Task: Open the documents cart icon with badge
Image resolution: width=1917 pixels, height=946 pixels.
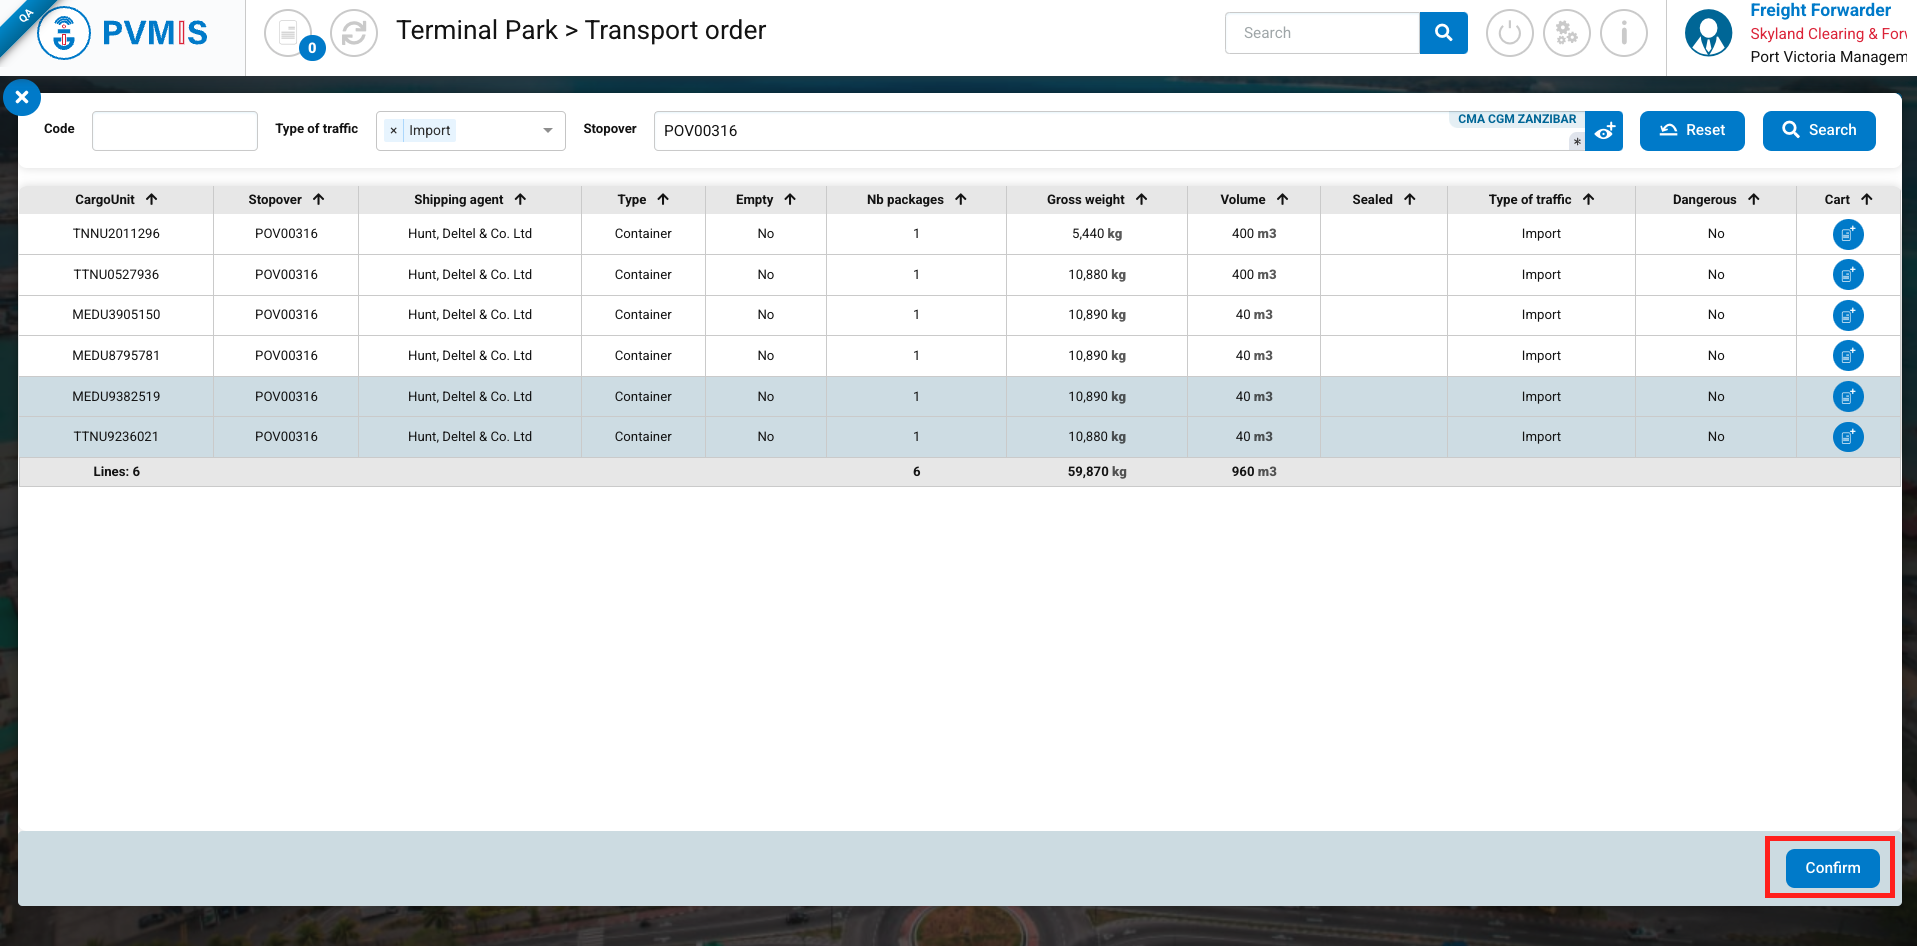Action: click(x=289, y=33)
